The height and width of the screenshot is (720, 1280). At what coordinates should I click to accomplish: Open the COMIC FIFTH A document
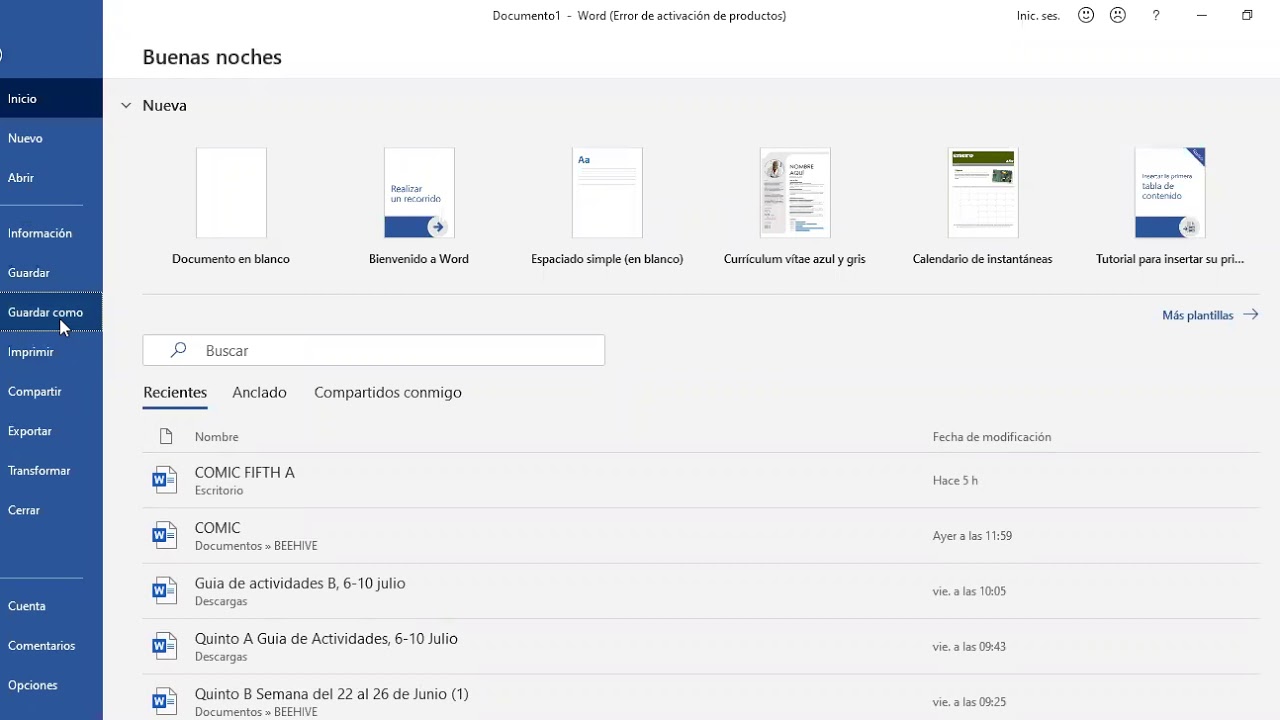245,472
